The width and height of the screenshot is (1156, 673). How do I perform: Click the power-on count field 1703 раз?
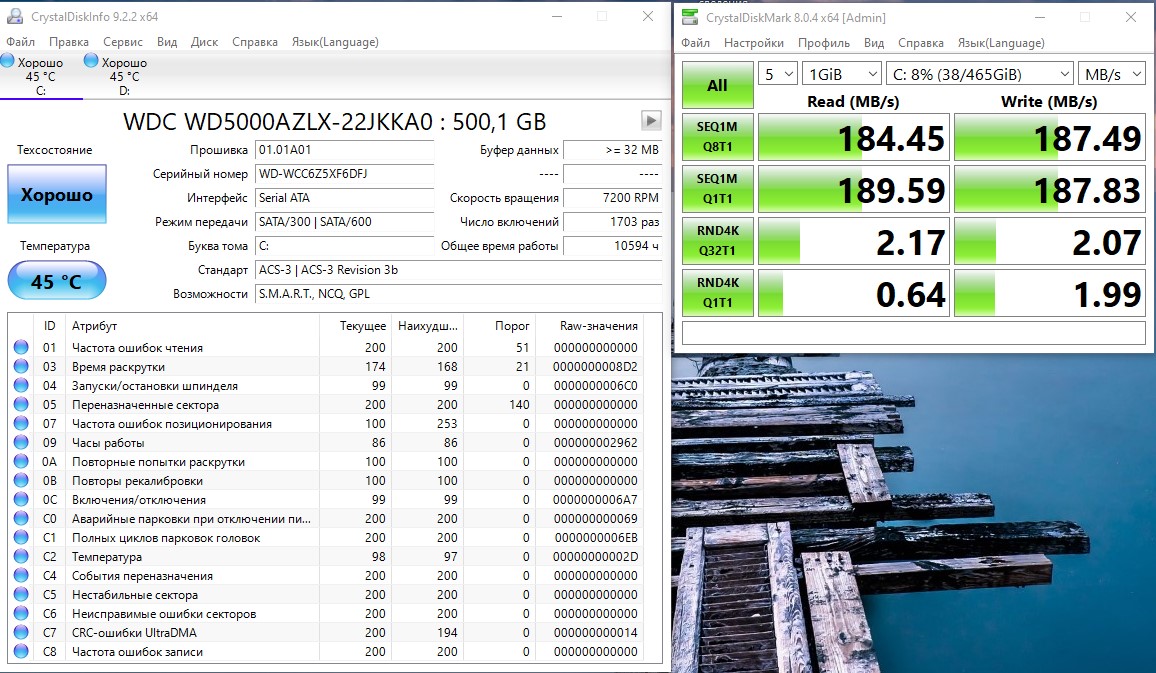613,222
